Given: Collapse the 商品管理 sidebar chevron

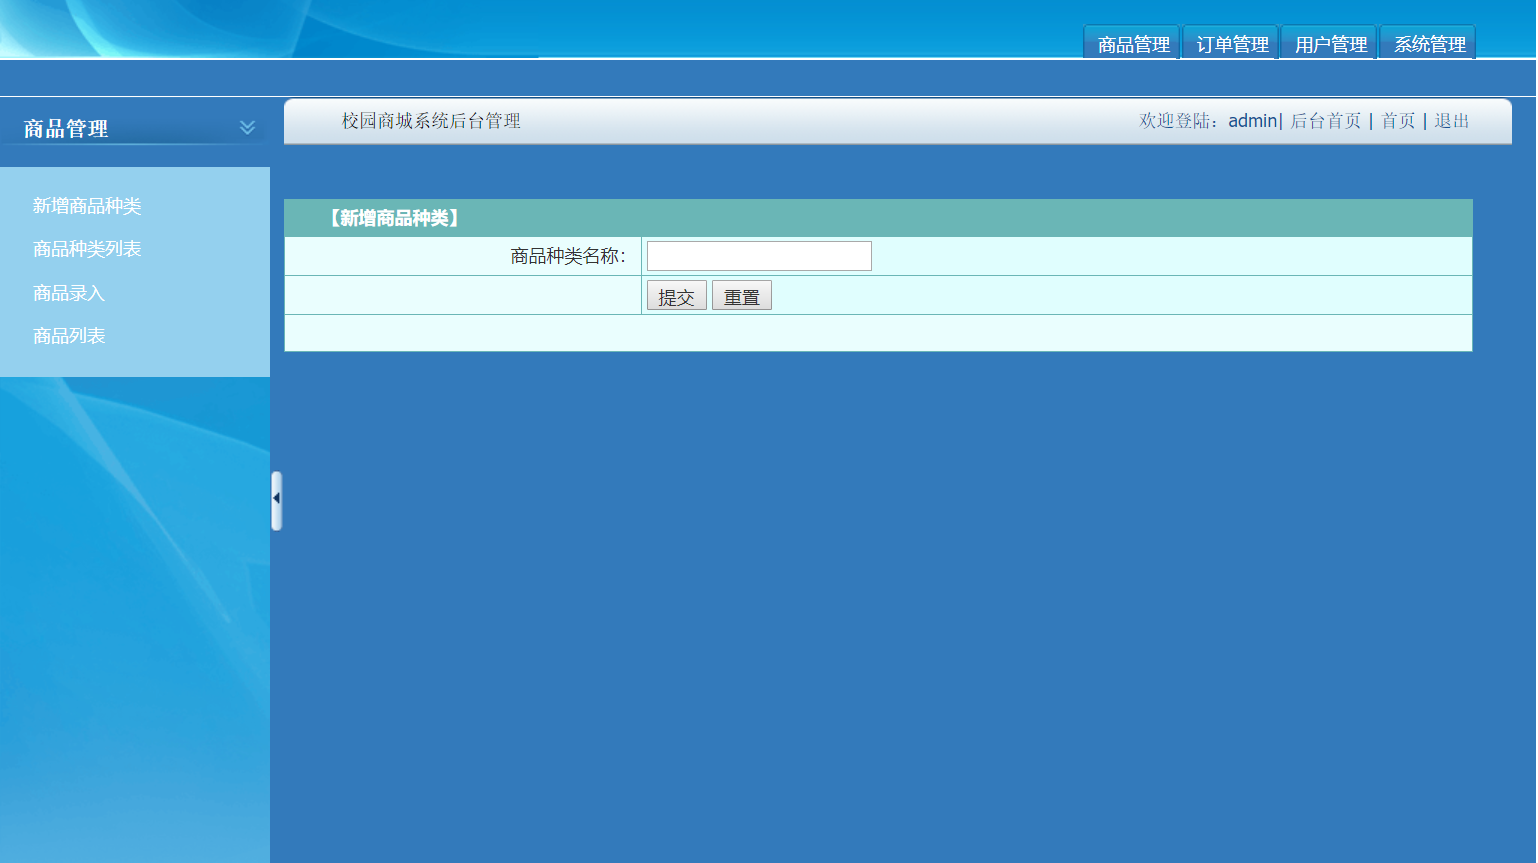Looking at the screenshot, I should [x=247, y=127].
